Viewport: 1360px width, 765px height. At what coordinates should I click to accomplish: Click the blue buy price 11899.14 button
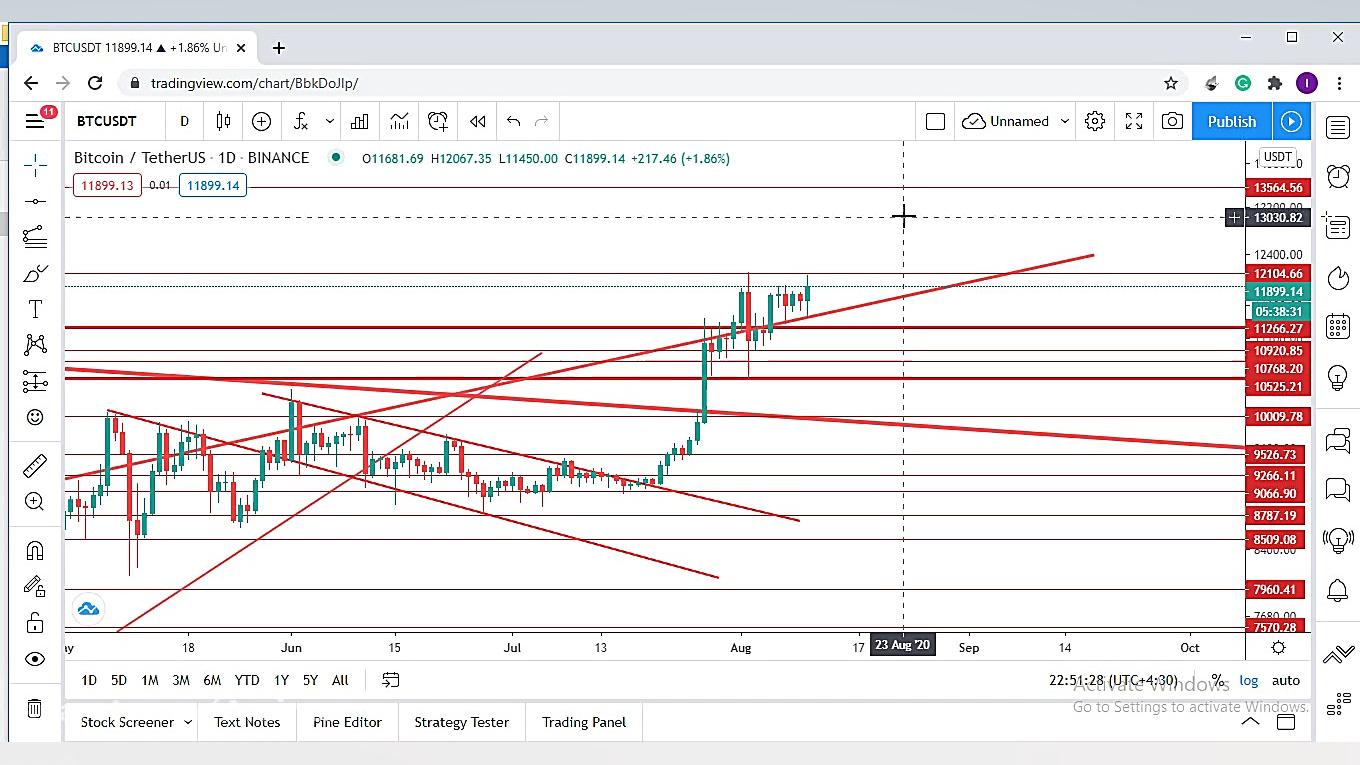point(213,185)
